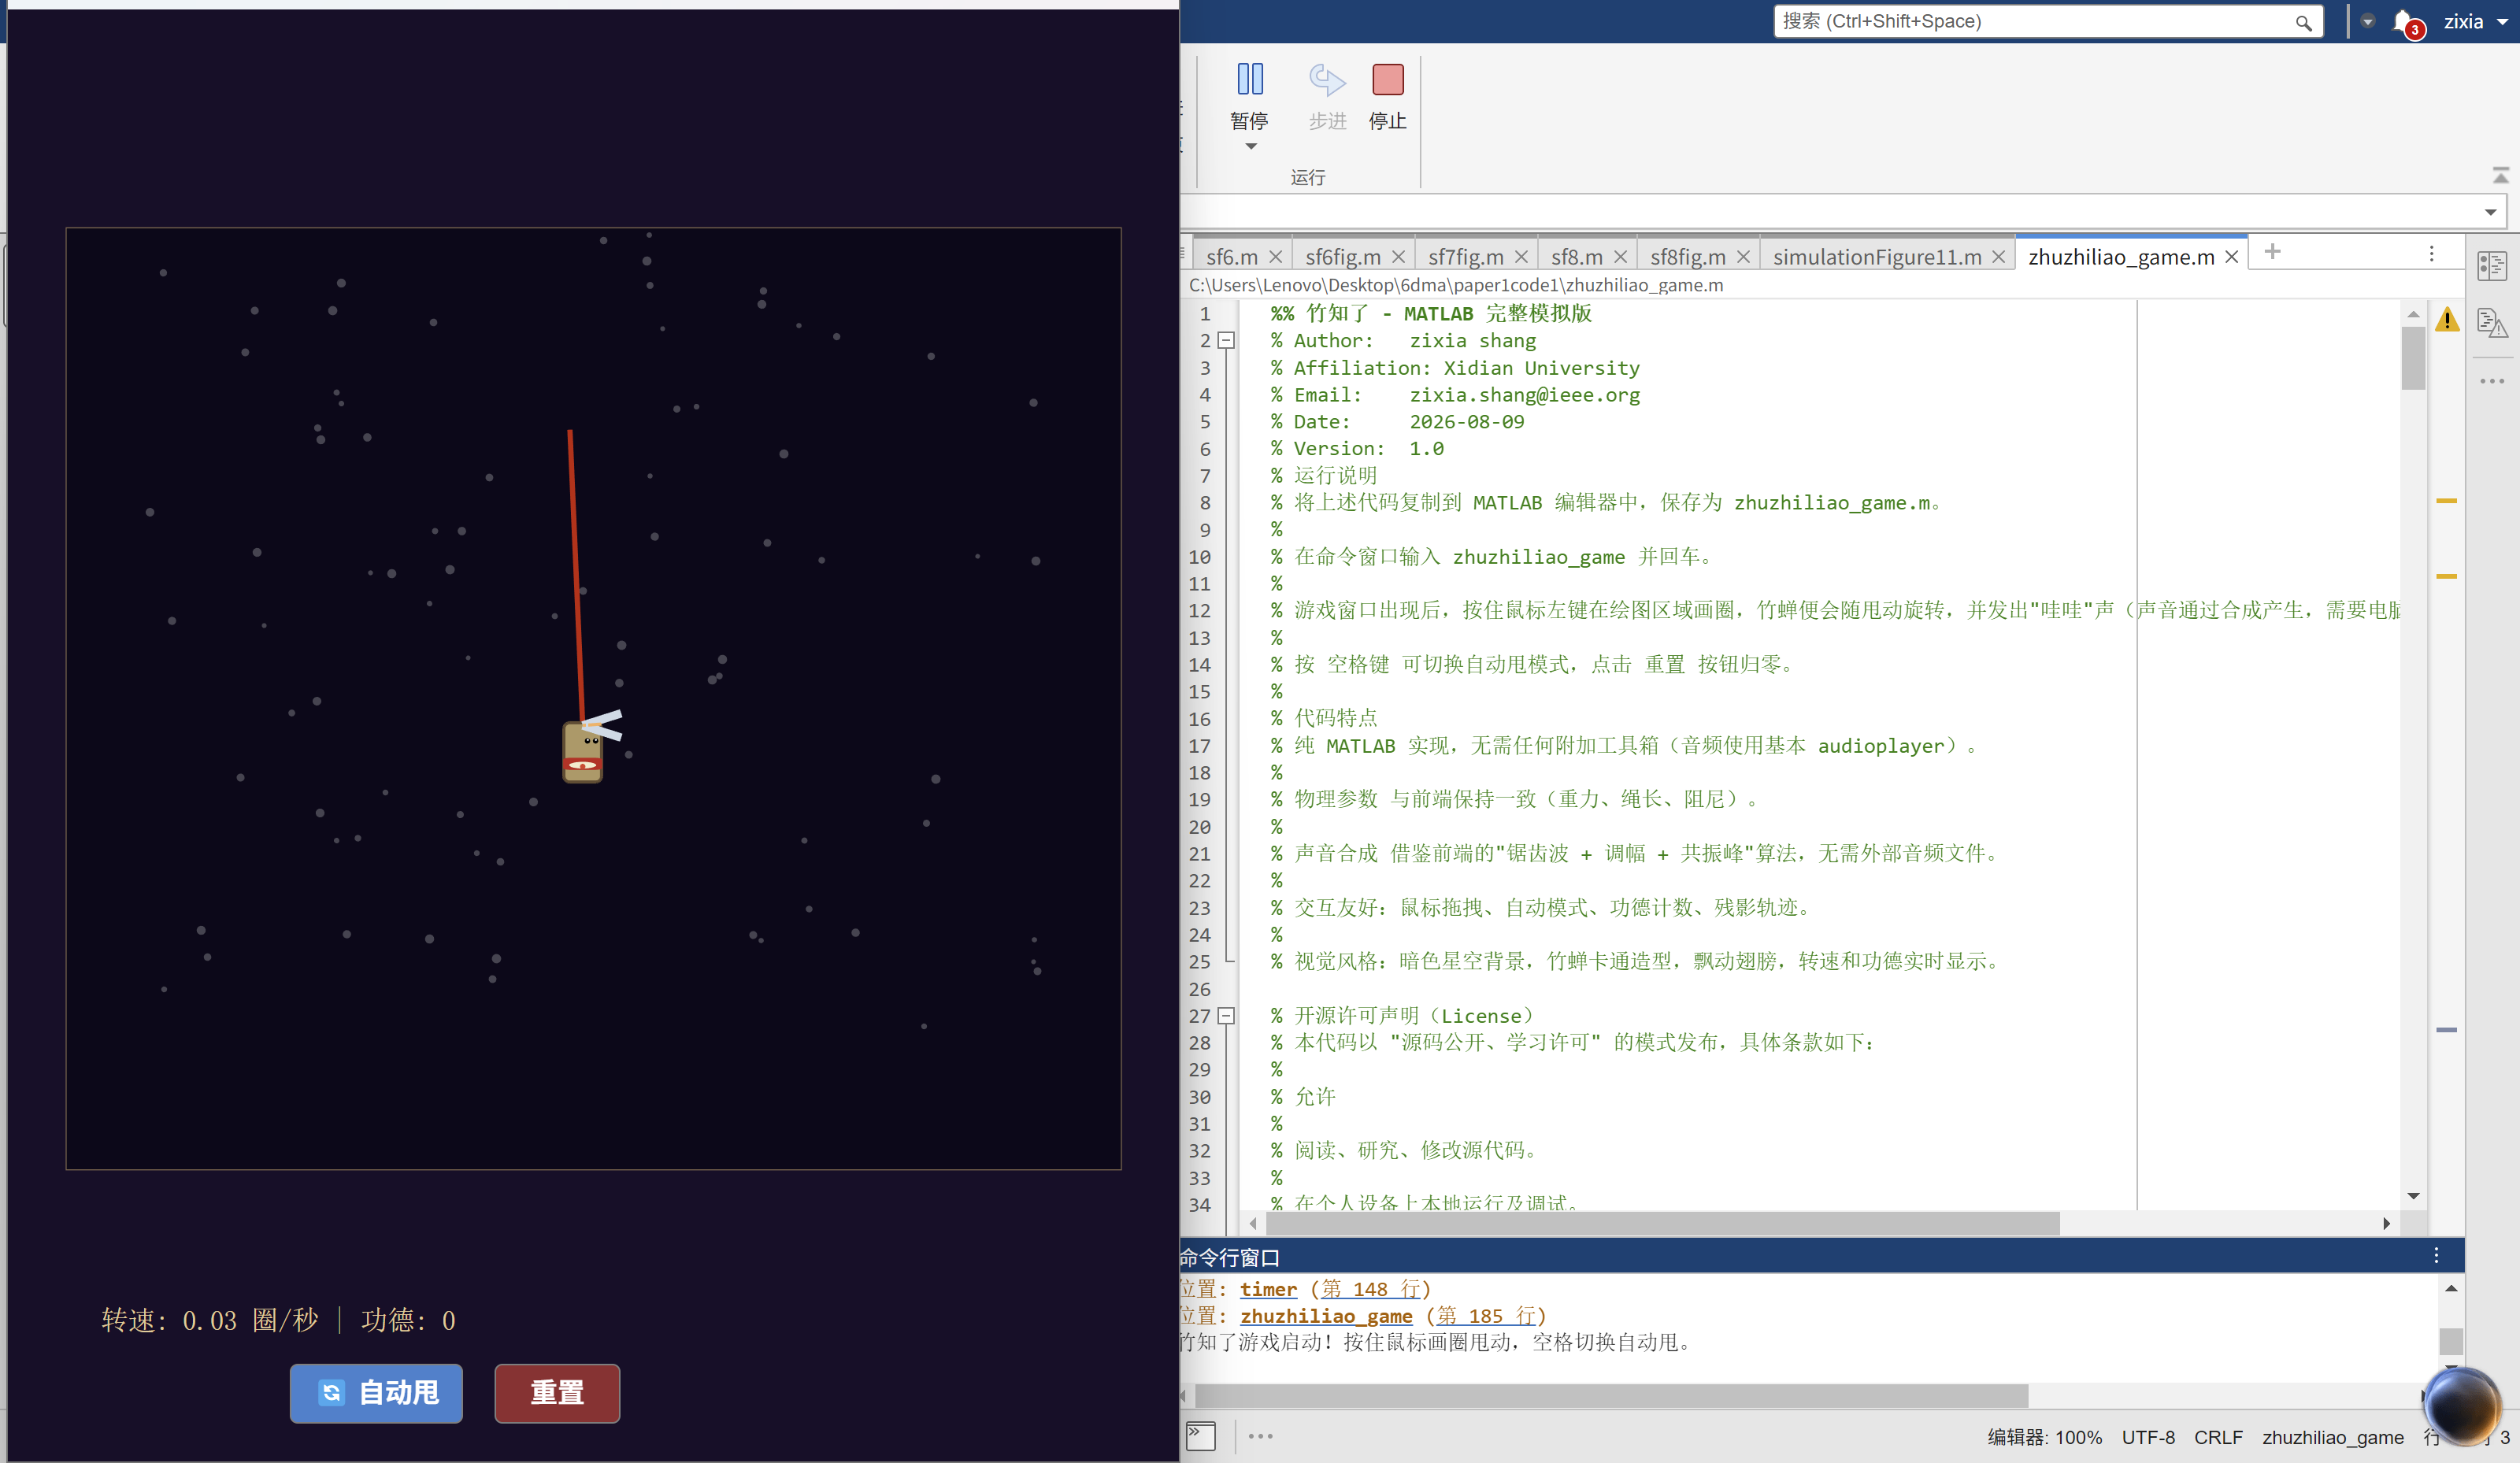Close the zhuzhiliao_game.m tab
This screenshot has width=2520, height=1463.
coord(2231,257)
